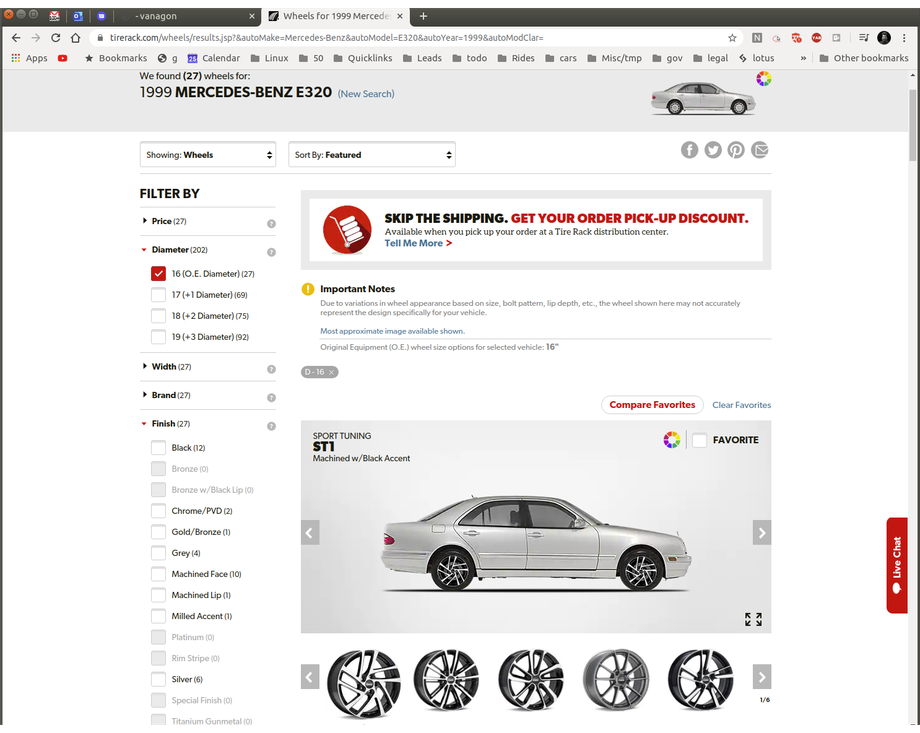Viewport: 920px width, 733px height.
Task: Check the Black finish filter
Action: [158, 448]
